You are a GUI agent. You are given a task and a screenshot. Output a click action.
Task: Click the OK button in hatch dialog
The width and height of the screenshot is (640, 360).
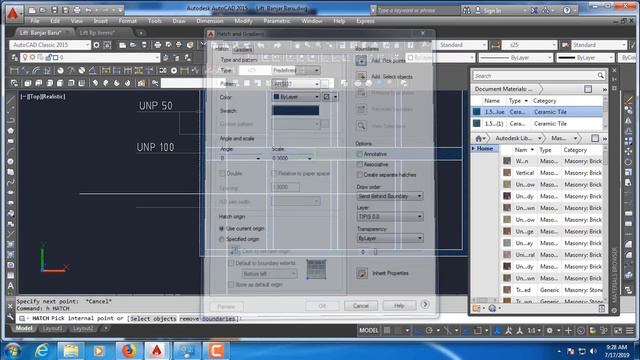(322, 306)
